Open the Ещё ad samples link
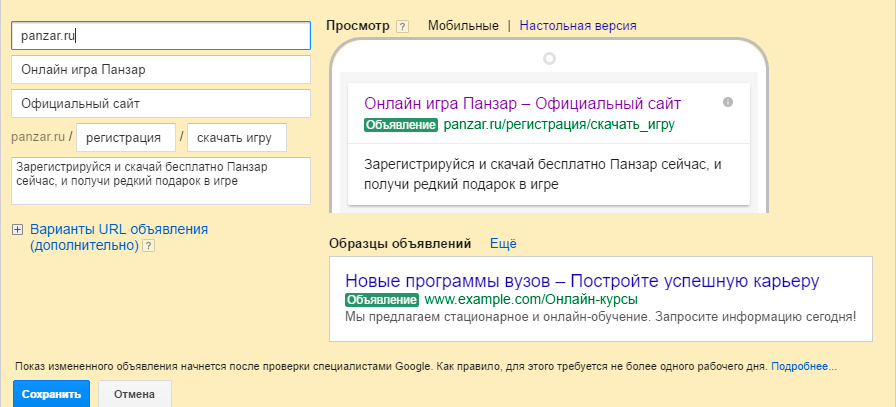This screenshot has width=896, height=407. [503, 244]
